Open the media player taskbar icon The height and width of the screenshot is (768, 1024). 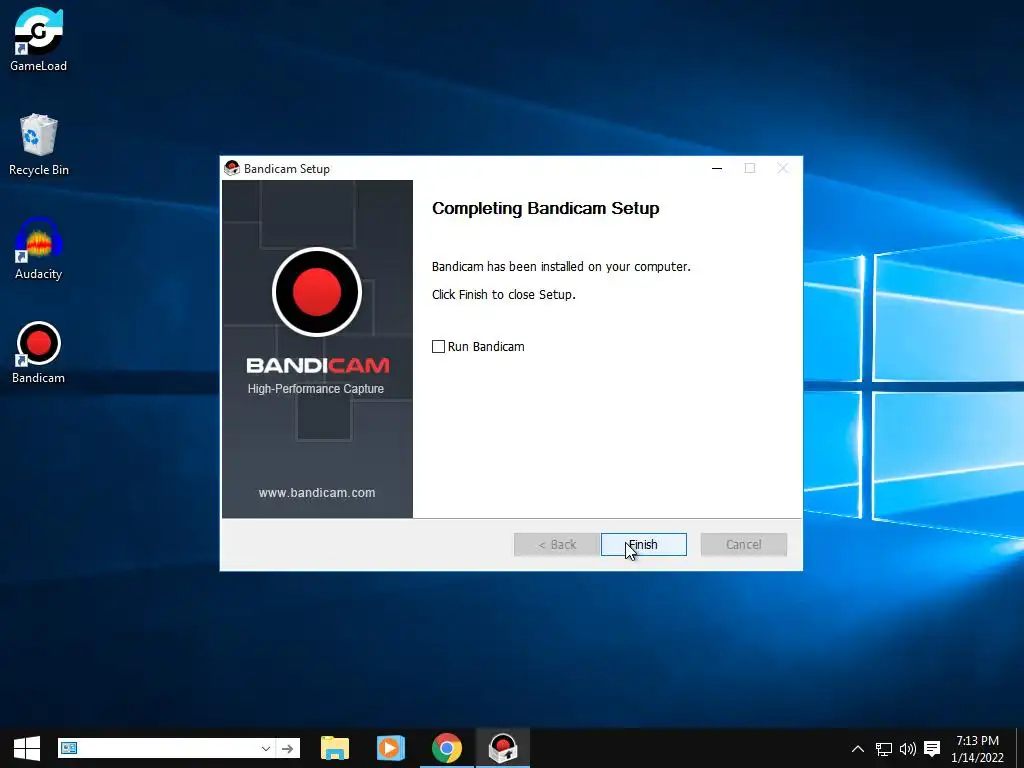point(391,748)
